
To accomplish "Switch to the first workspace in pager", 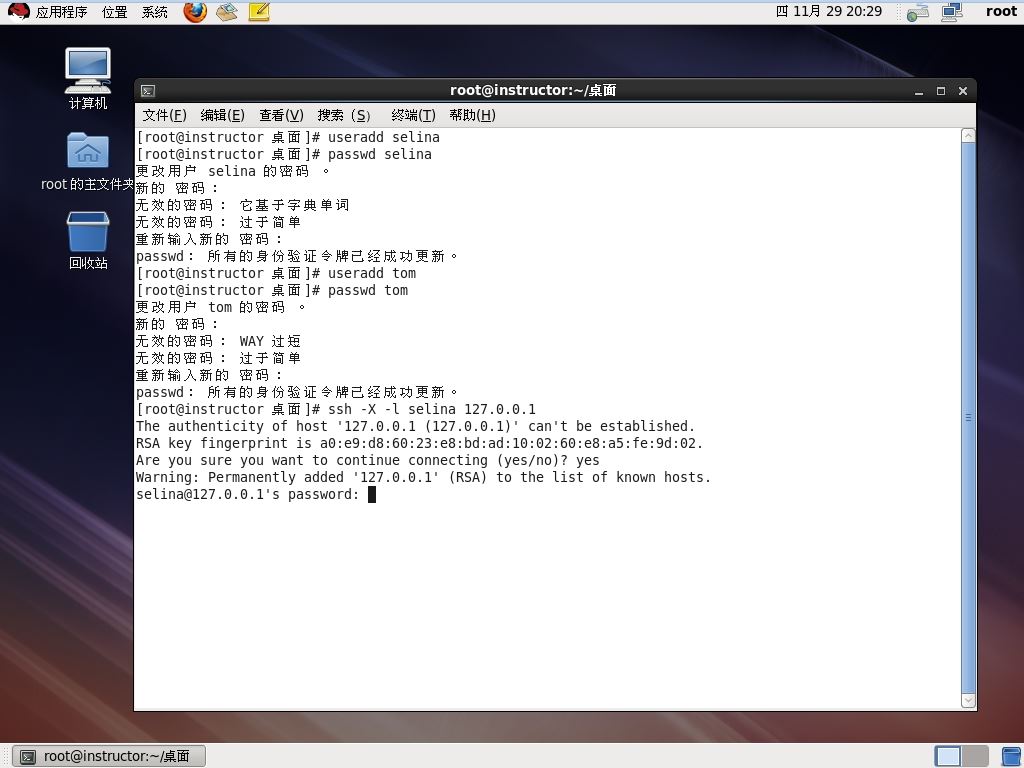I will pos(948,756).
